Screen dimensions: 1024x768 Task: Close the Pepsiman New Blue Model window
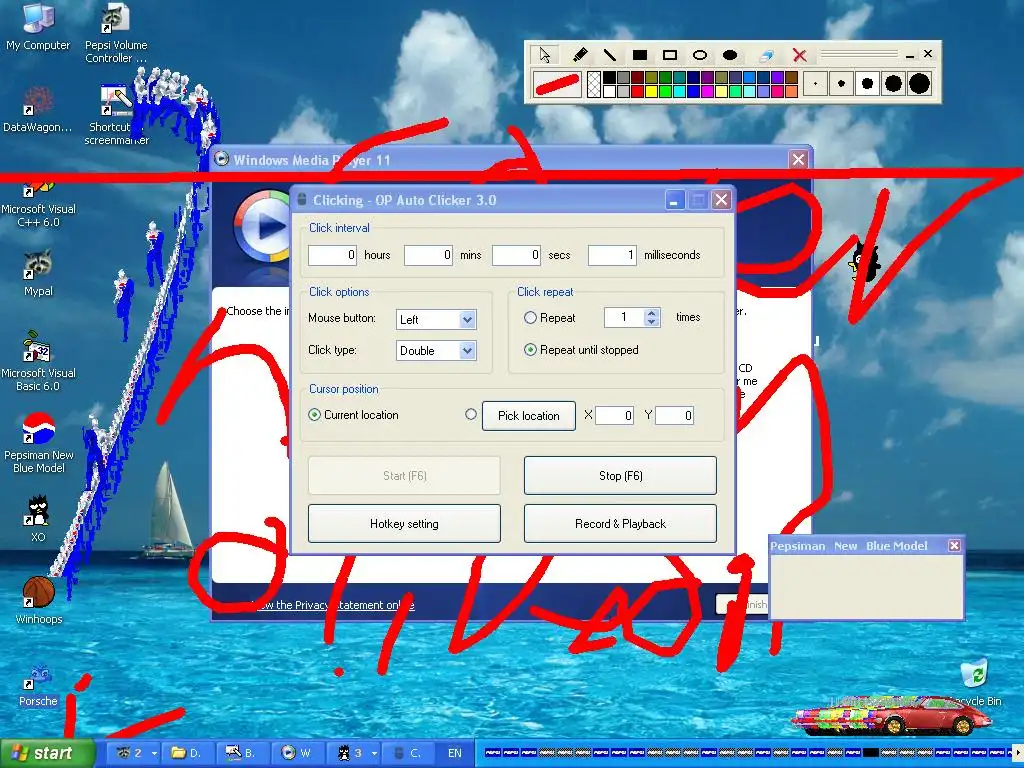[954, 545]
